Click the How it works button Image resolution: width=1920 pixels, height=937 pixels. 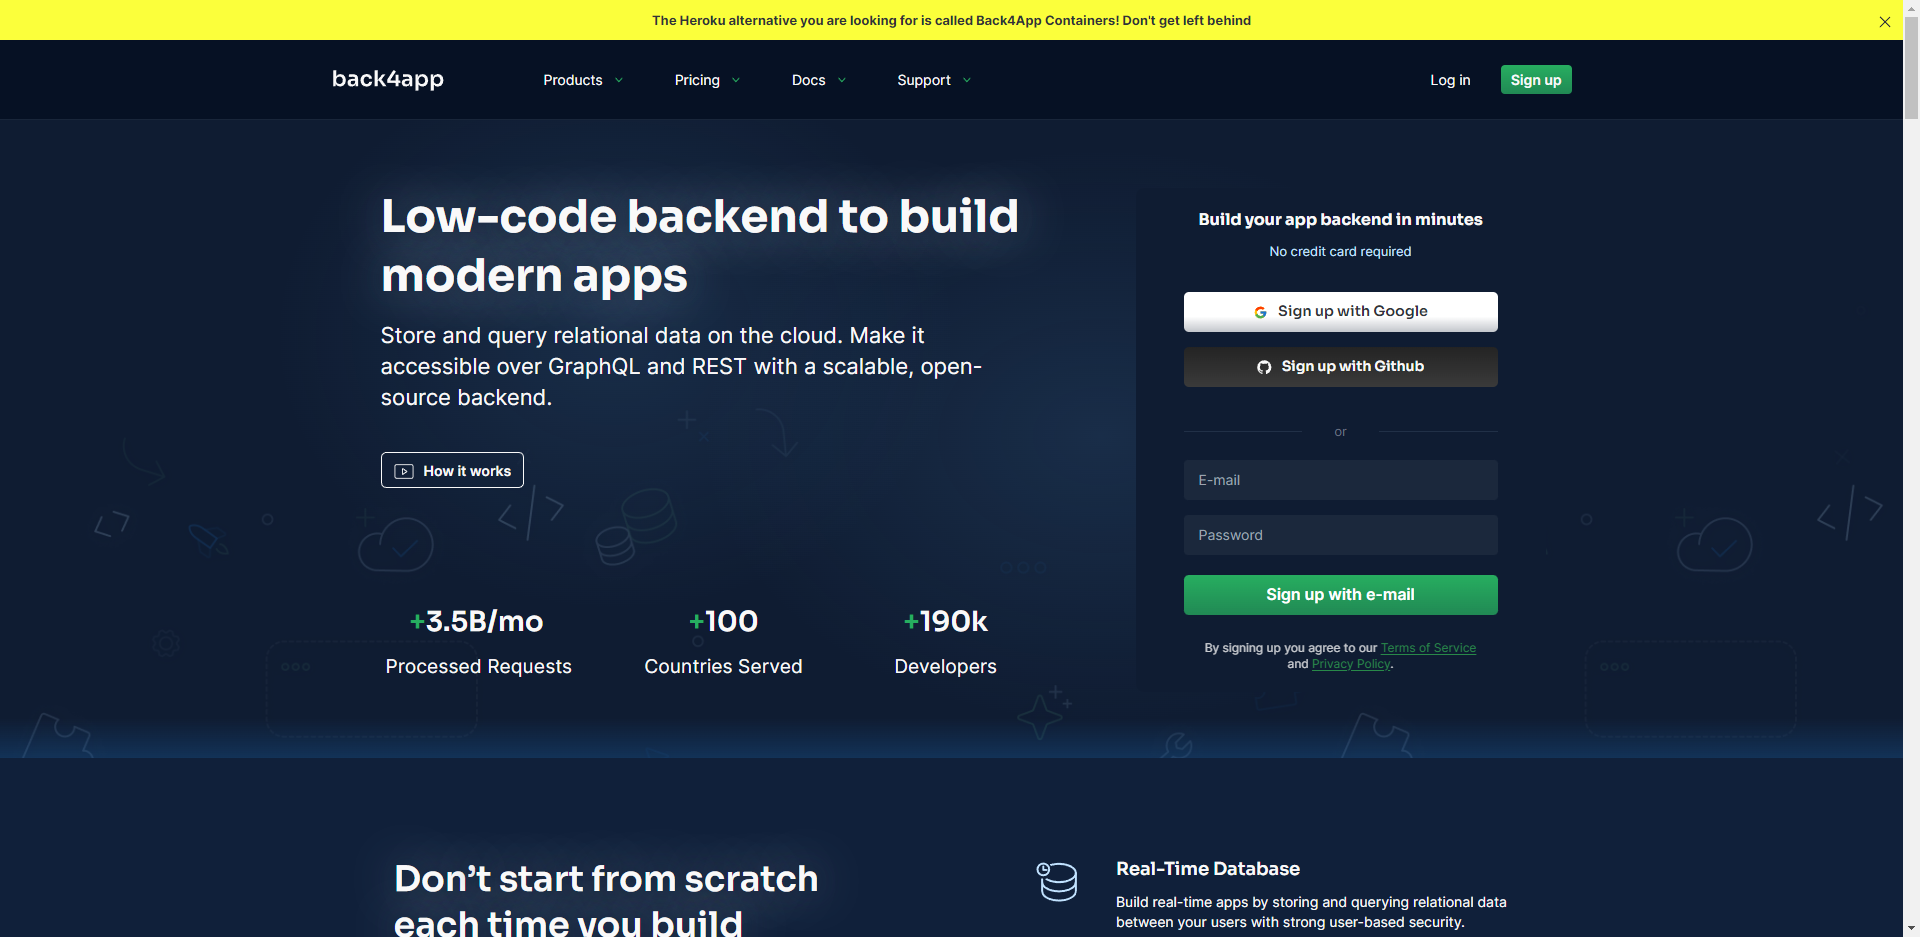coord(452,470)
